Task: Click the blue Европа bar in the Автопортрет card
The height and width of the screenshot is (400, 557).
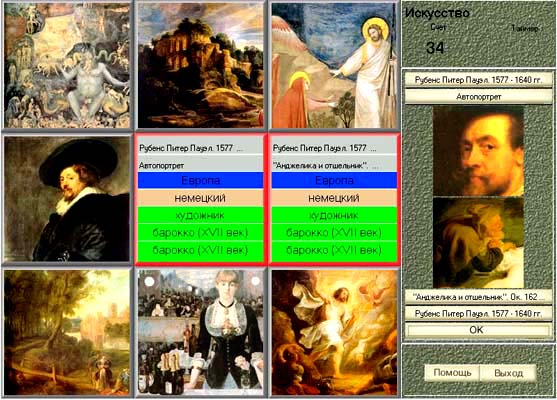Action: tap(201, 180)
